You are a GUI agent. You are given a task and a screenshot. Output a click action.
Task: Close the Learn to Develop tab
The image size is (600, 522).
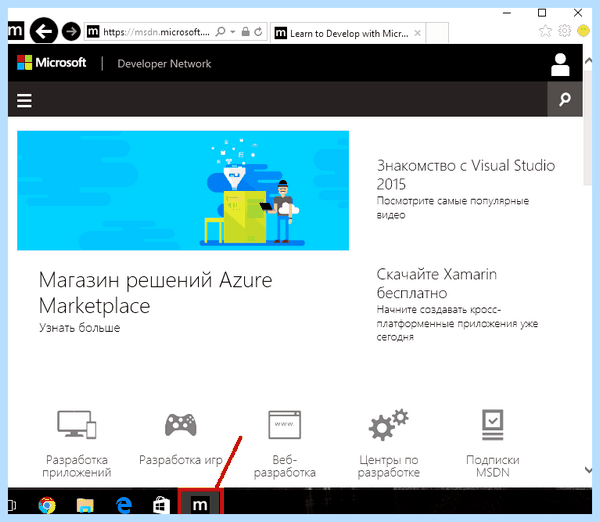[x=417, y=33]
